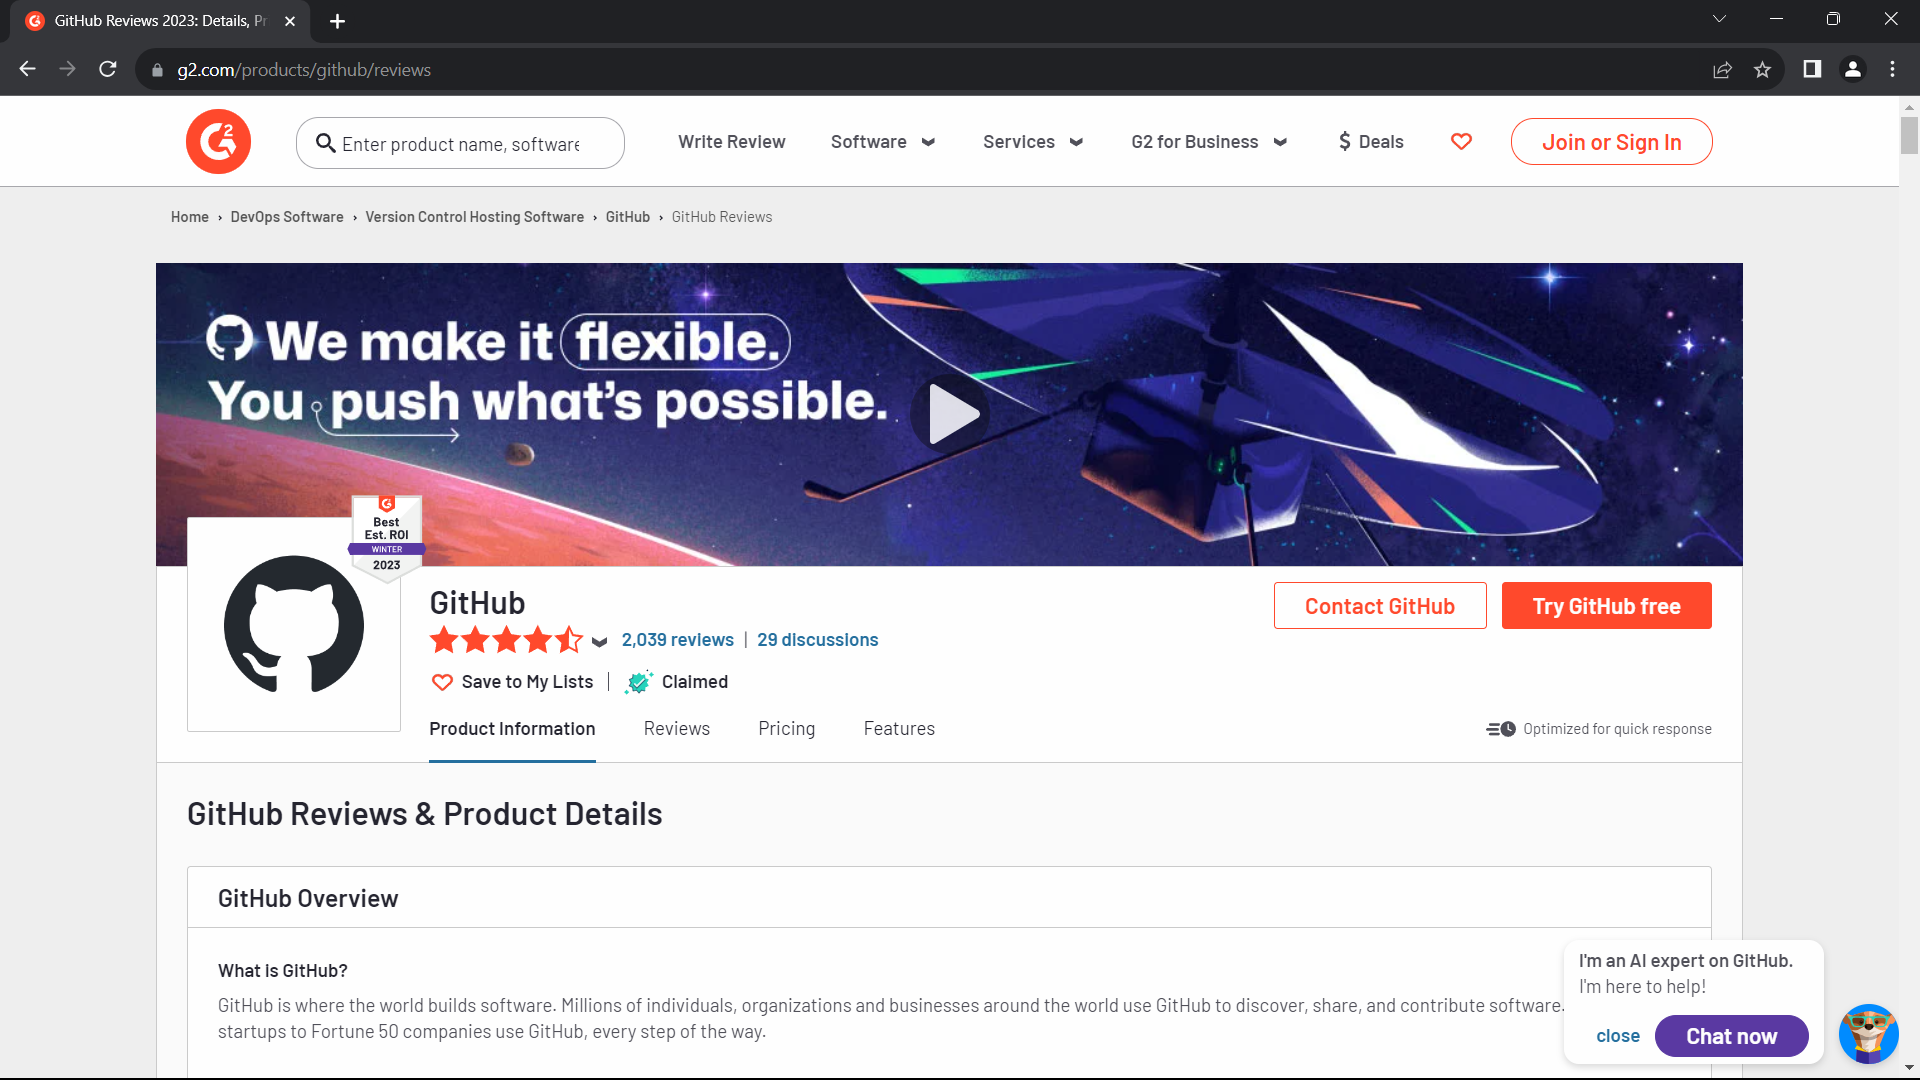Viewport: 1920px width, 1080px height.
Task: Click Version Control Hosting Software breadcrumb
Action: click(x=474, y=217)
